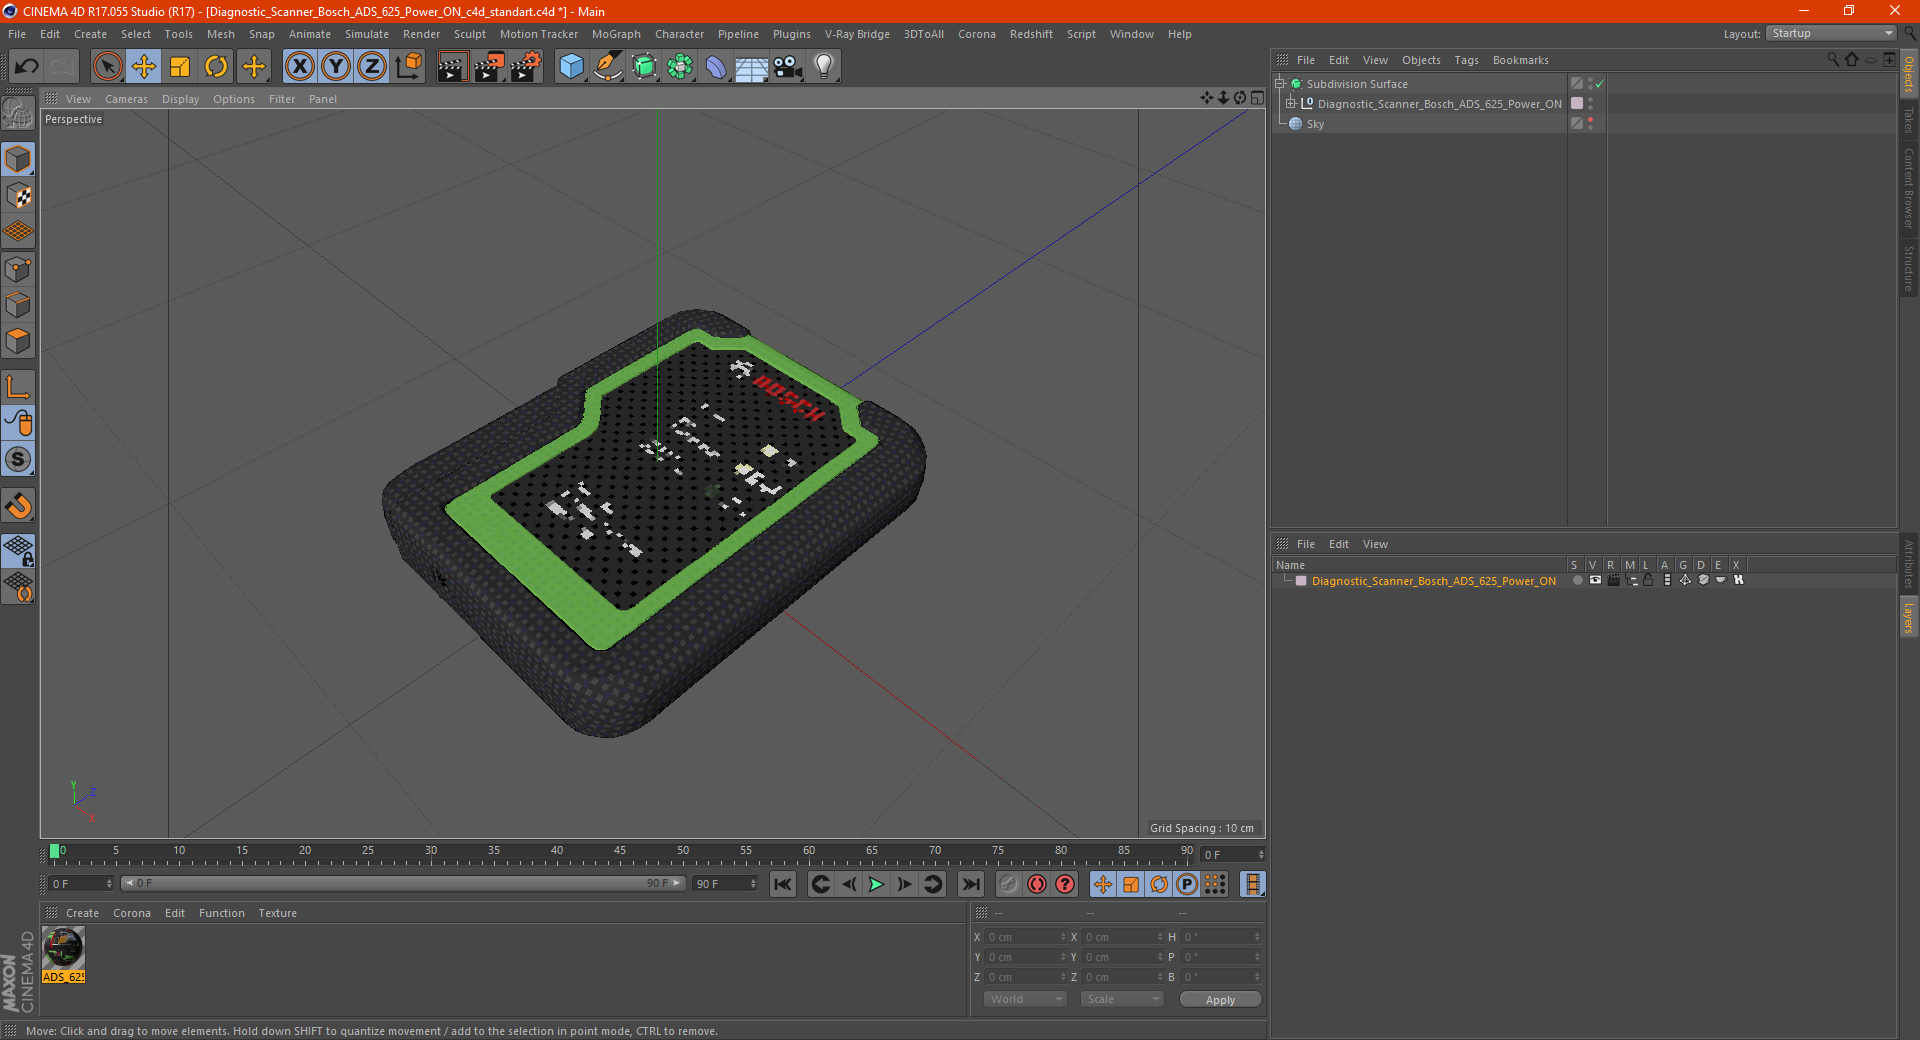Switch to Edges mode
The width and height of the screenshot is (1920, 1040).
pos(18,305)
